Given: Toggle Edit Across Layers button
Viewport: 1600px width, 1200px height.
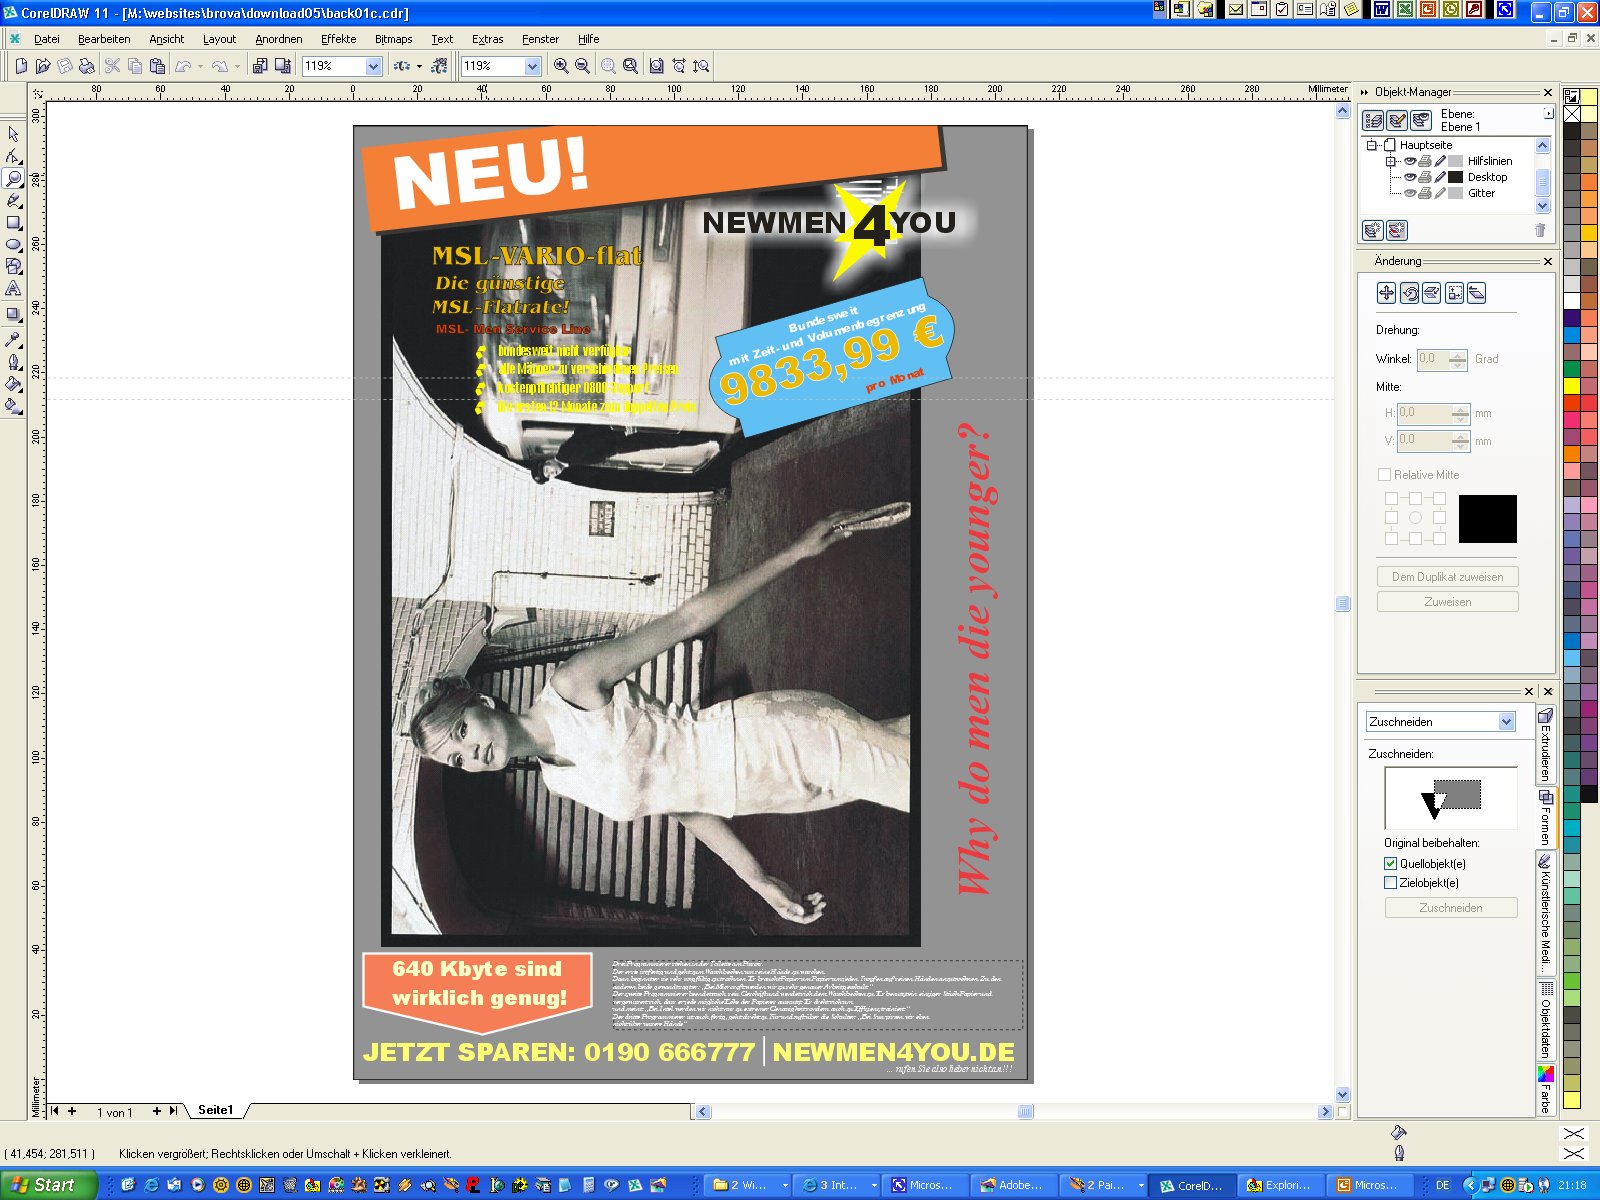Looking at the screenshot, I should tap(1397, 120).
